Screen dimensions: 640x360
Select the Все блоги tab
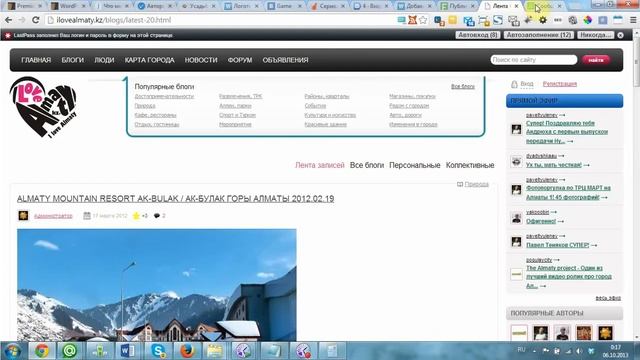click(x=367, y=165)
